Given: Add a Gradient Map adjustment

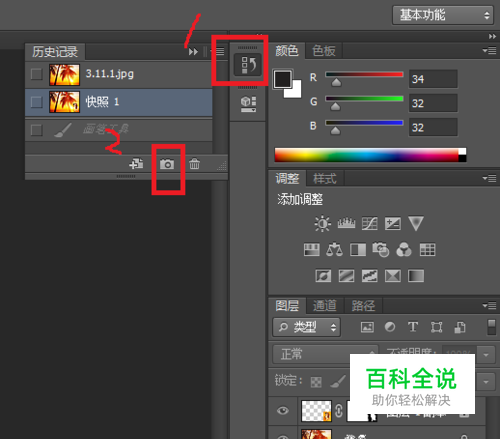Looking at the screenshot, I should coord(416,276).
